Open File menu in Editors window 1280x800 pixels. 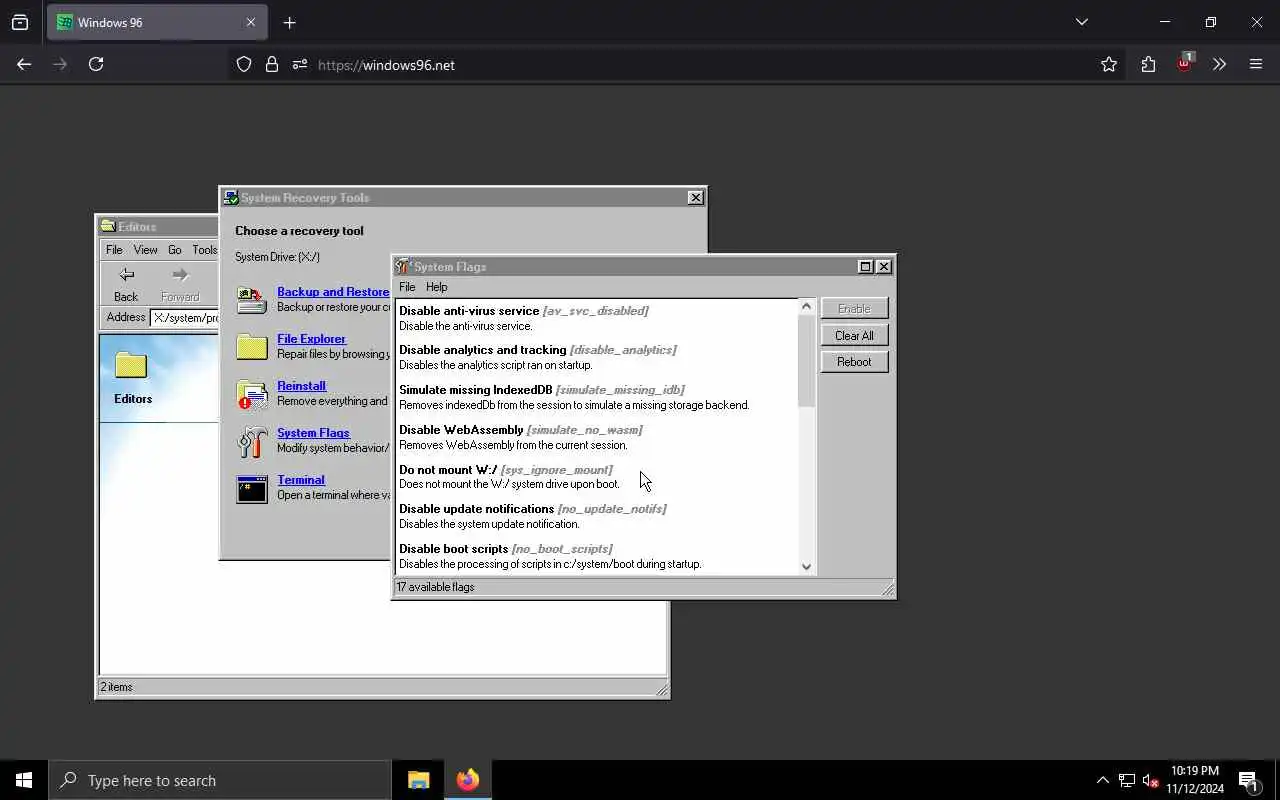pyautogui.click(x=114, y=250)
